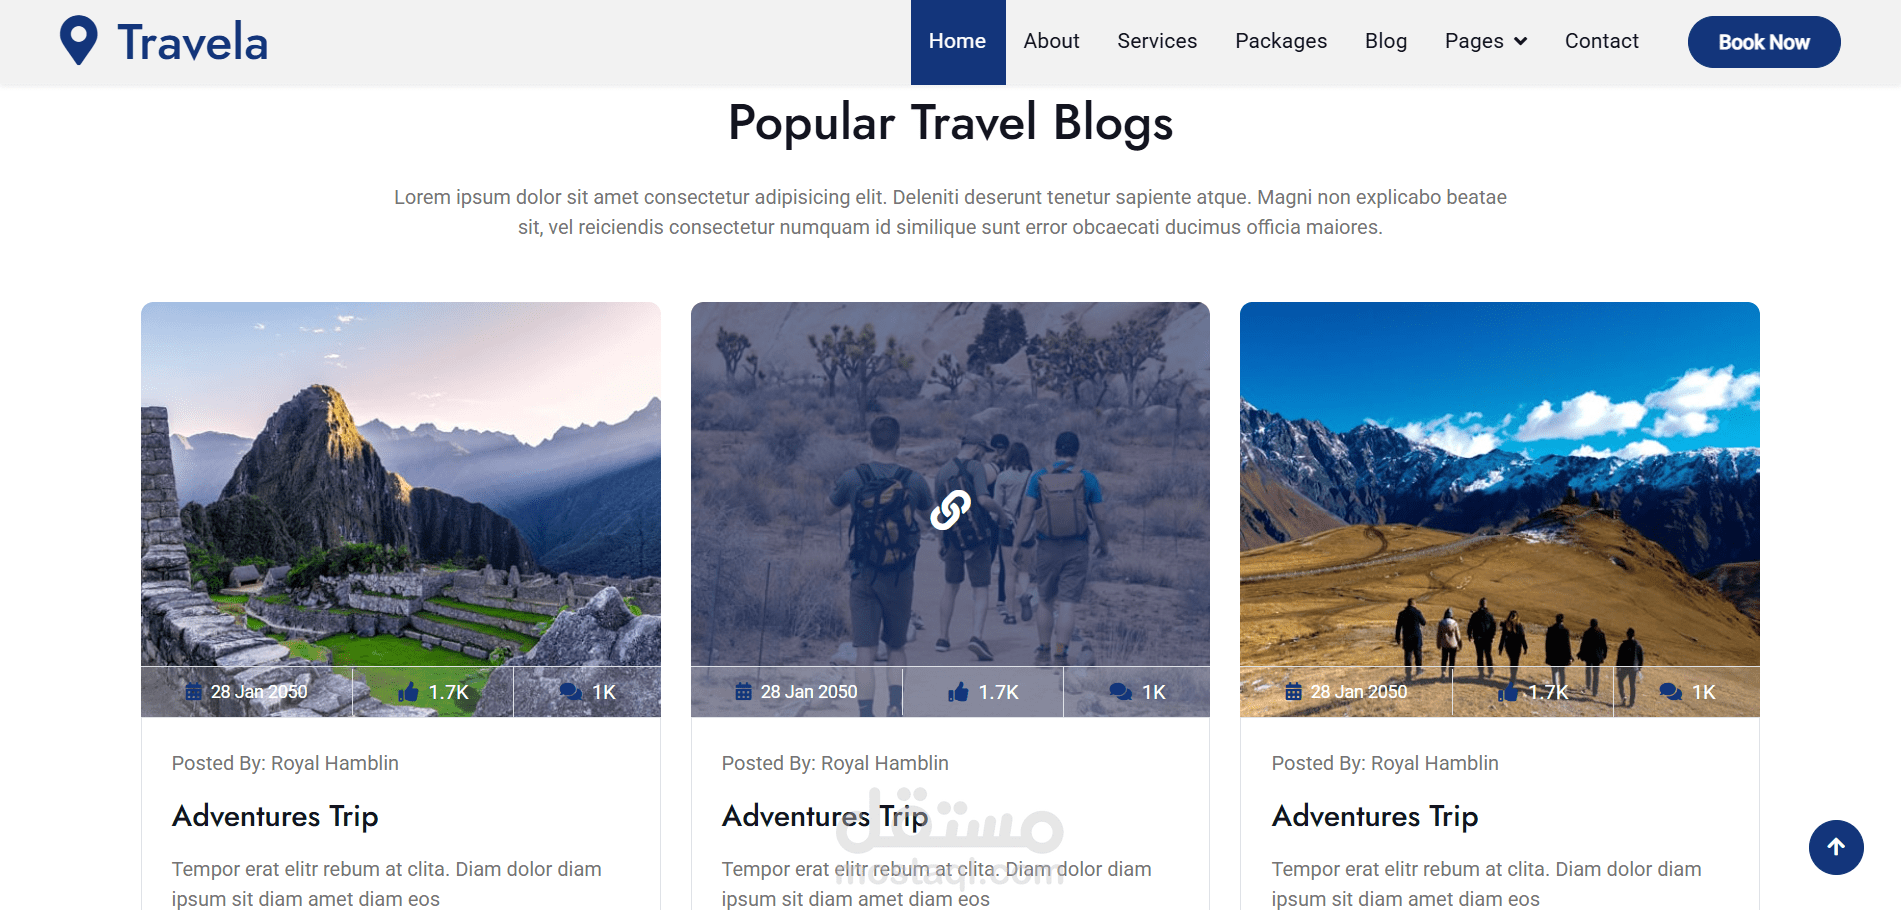Click the Machu Picchu blog thumbnail

[400, 484]
